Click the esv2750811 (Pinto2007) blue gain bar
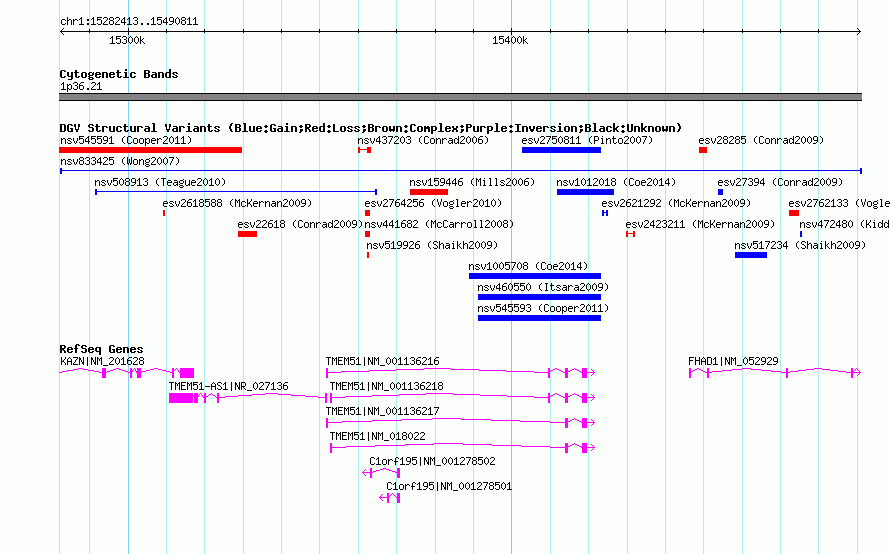This screenshot has height=554, width=890. 561,150
